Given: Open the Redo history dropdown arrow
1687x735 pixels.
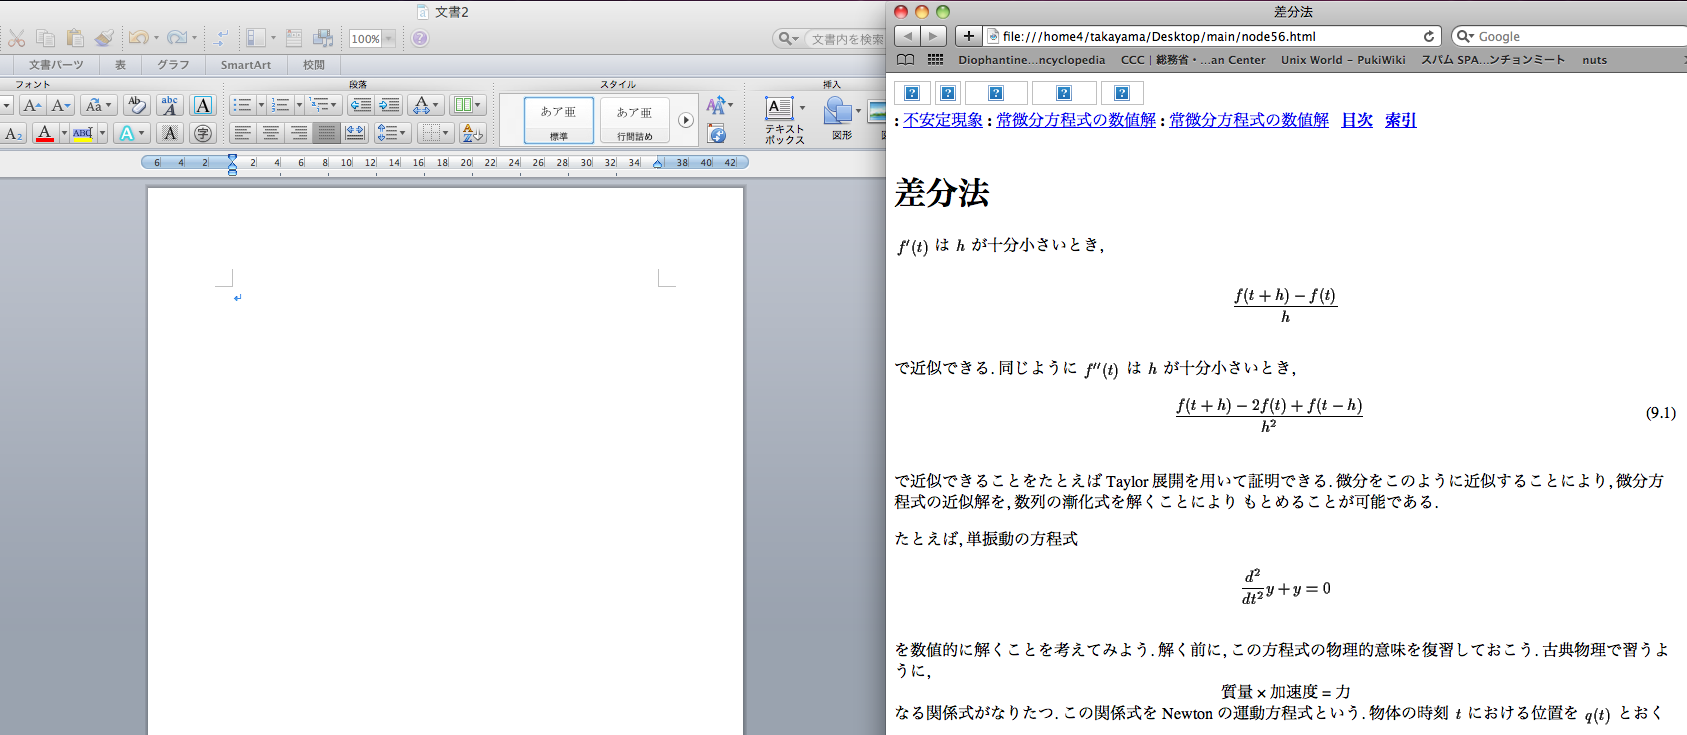Looking at the screenshot, I should pyautogui.click(x=194, y=38).
